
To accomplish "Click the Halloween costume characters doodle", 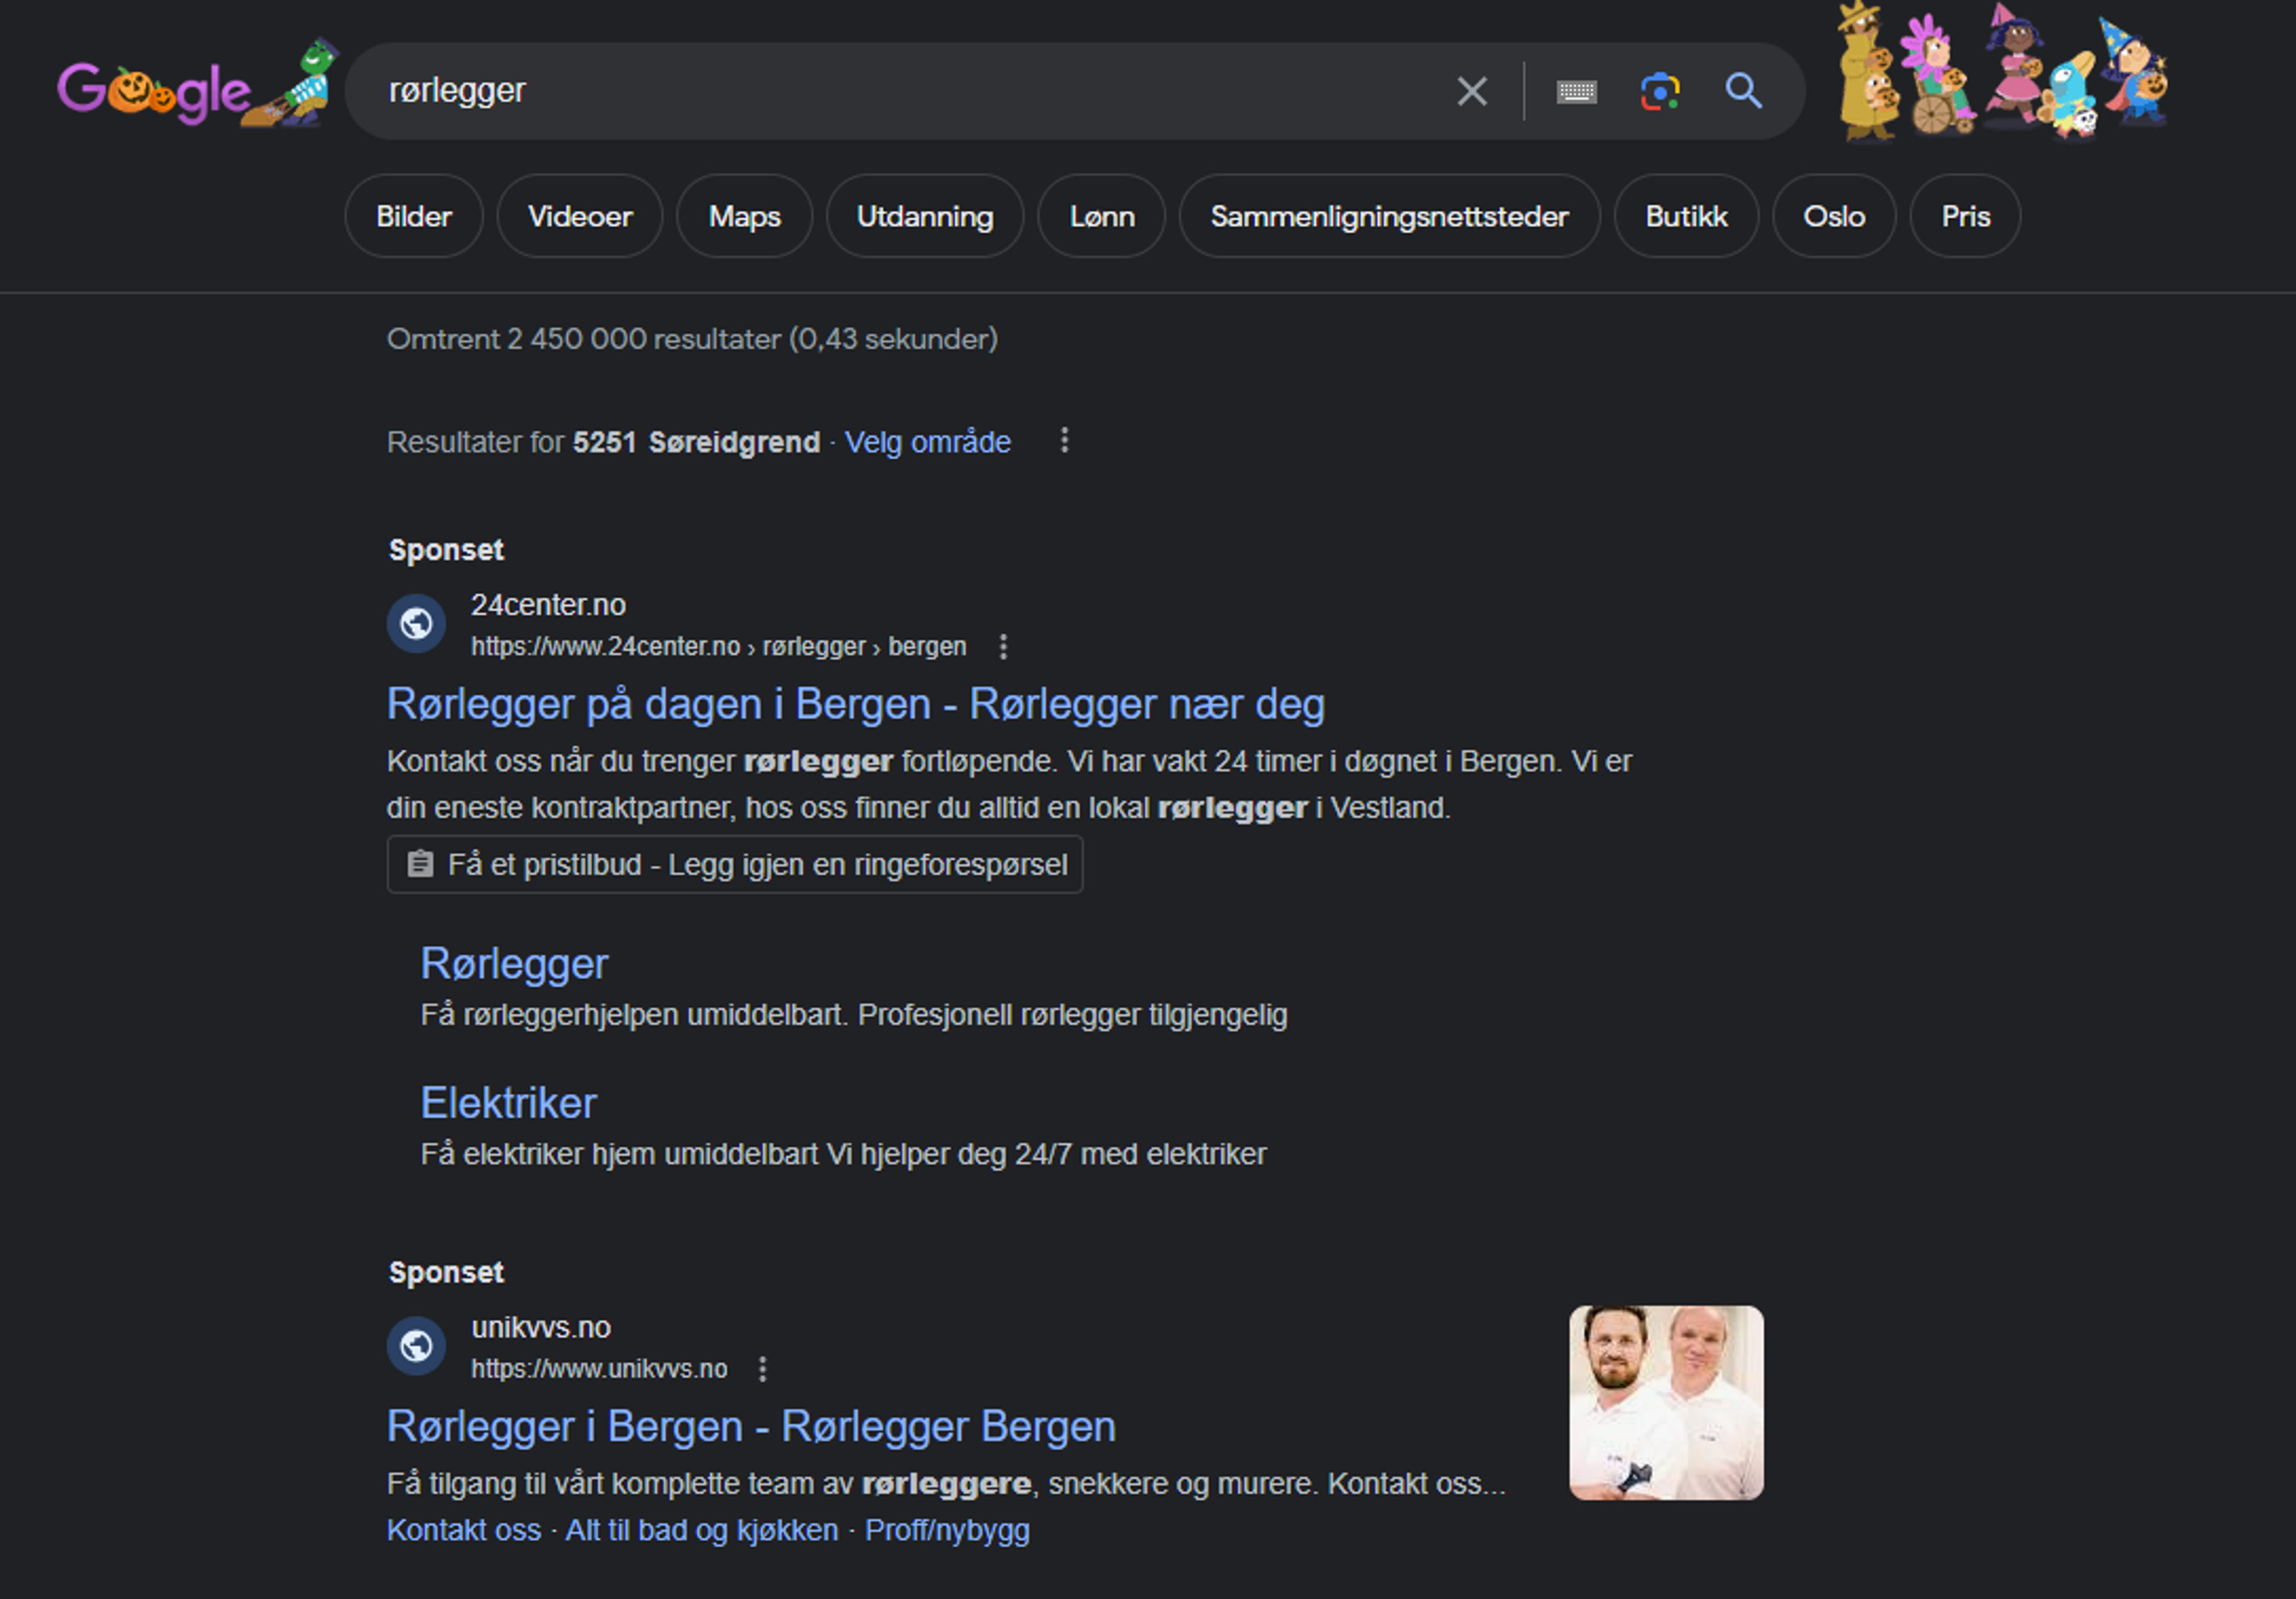I will point(2003,72).
